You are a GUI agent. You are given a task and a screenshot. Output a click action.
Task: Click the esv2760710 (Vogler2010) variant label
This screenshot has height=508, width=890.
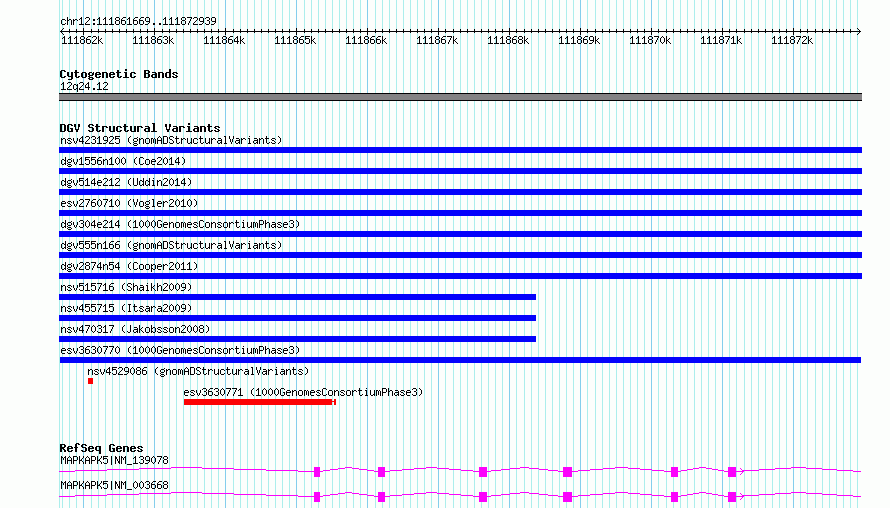pyautogui.click(x=129, y=203)
